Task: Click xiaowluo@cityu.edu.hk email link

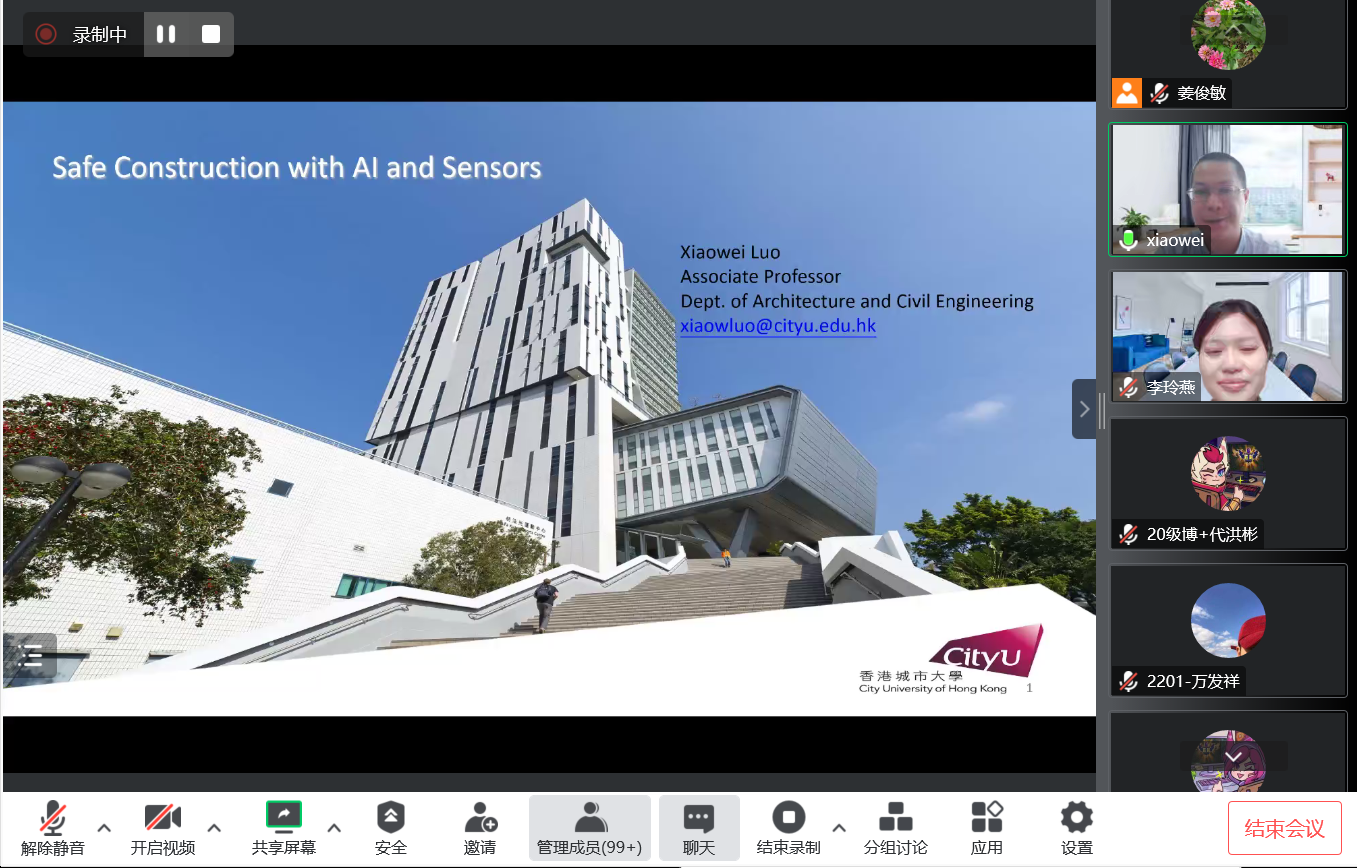Action: (x=778, y=326)
